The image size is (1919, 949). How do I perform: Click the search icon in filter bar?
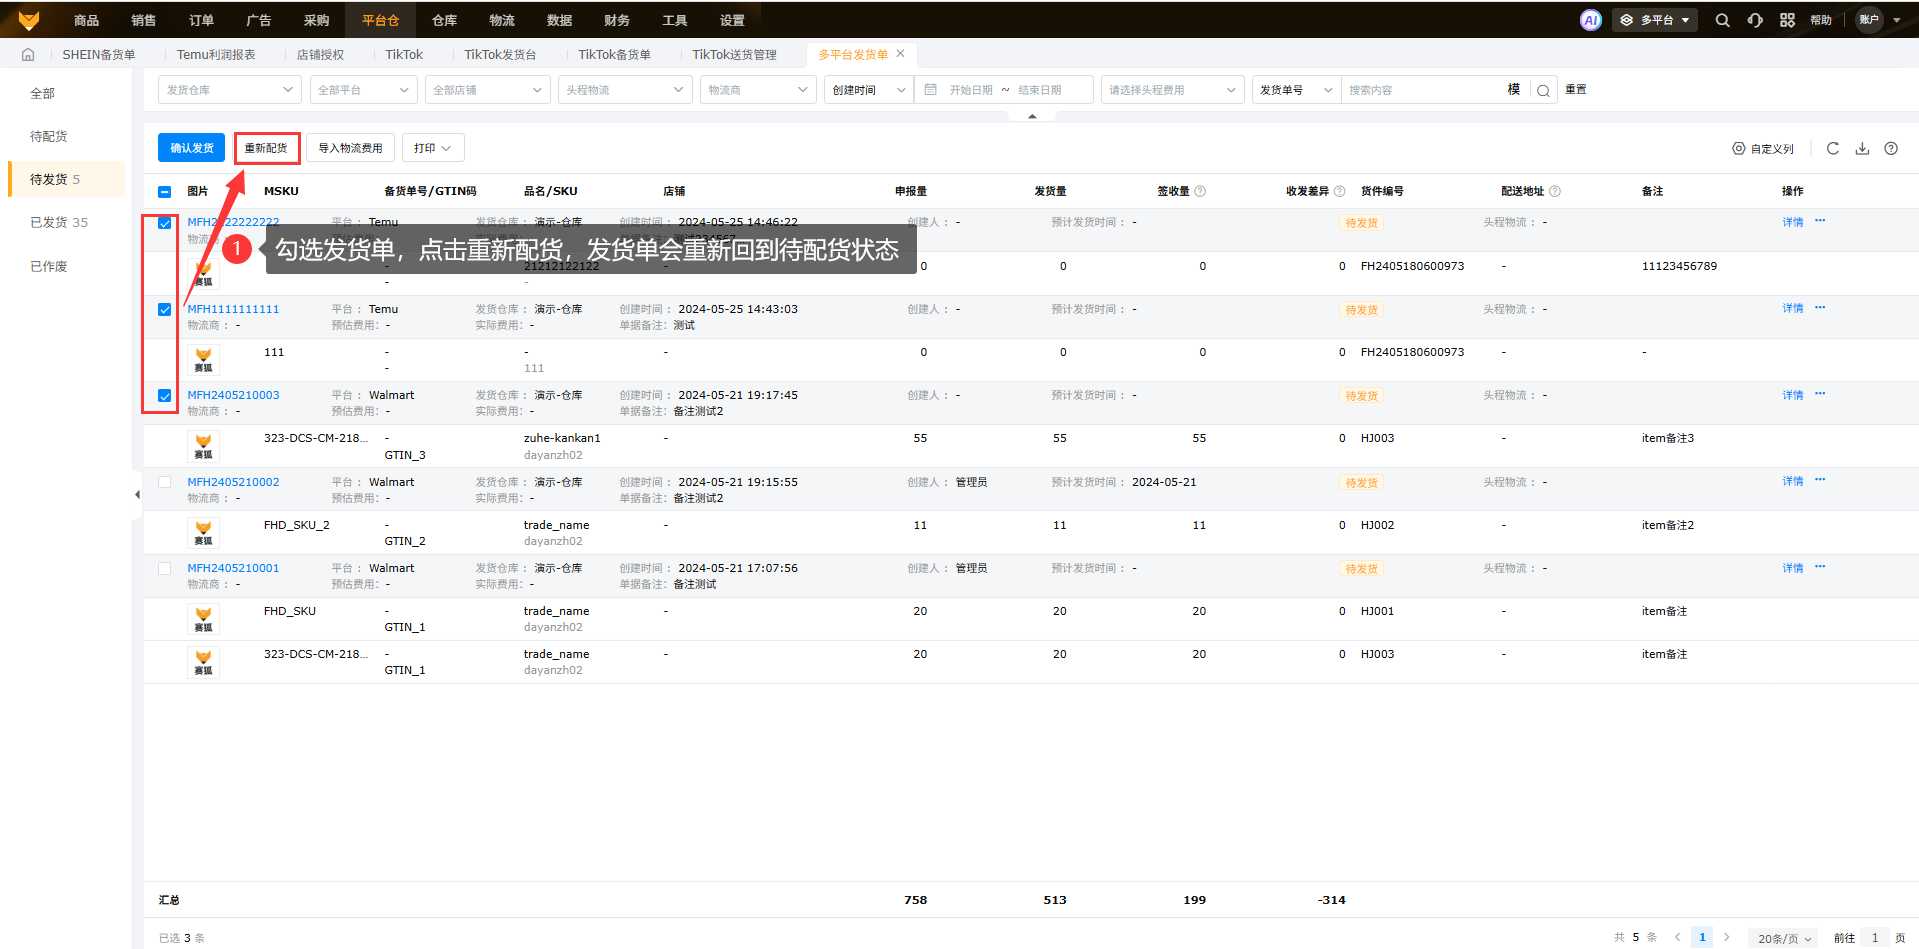click(1543, 90)
